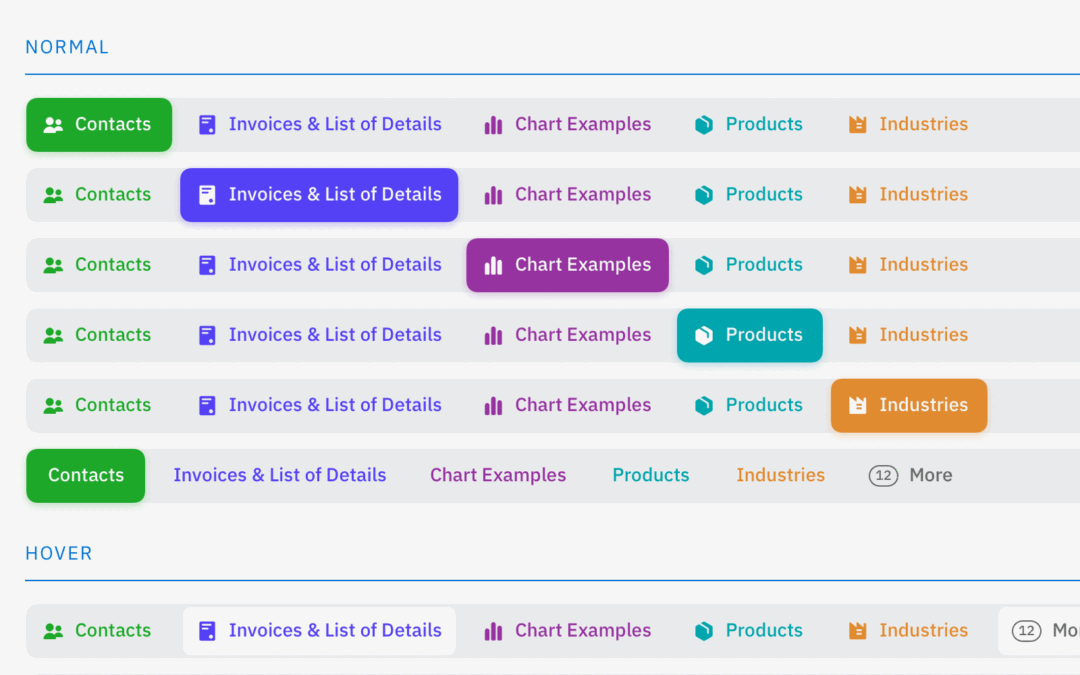This screenshot has width=1080, height=675.
Task: Click the white box icon in teal Products tab
Action: click(704, 336)
